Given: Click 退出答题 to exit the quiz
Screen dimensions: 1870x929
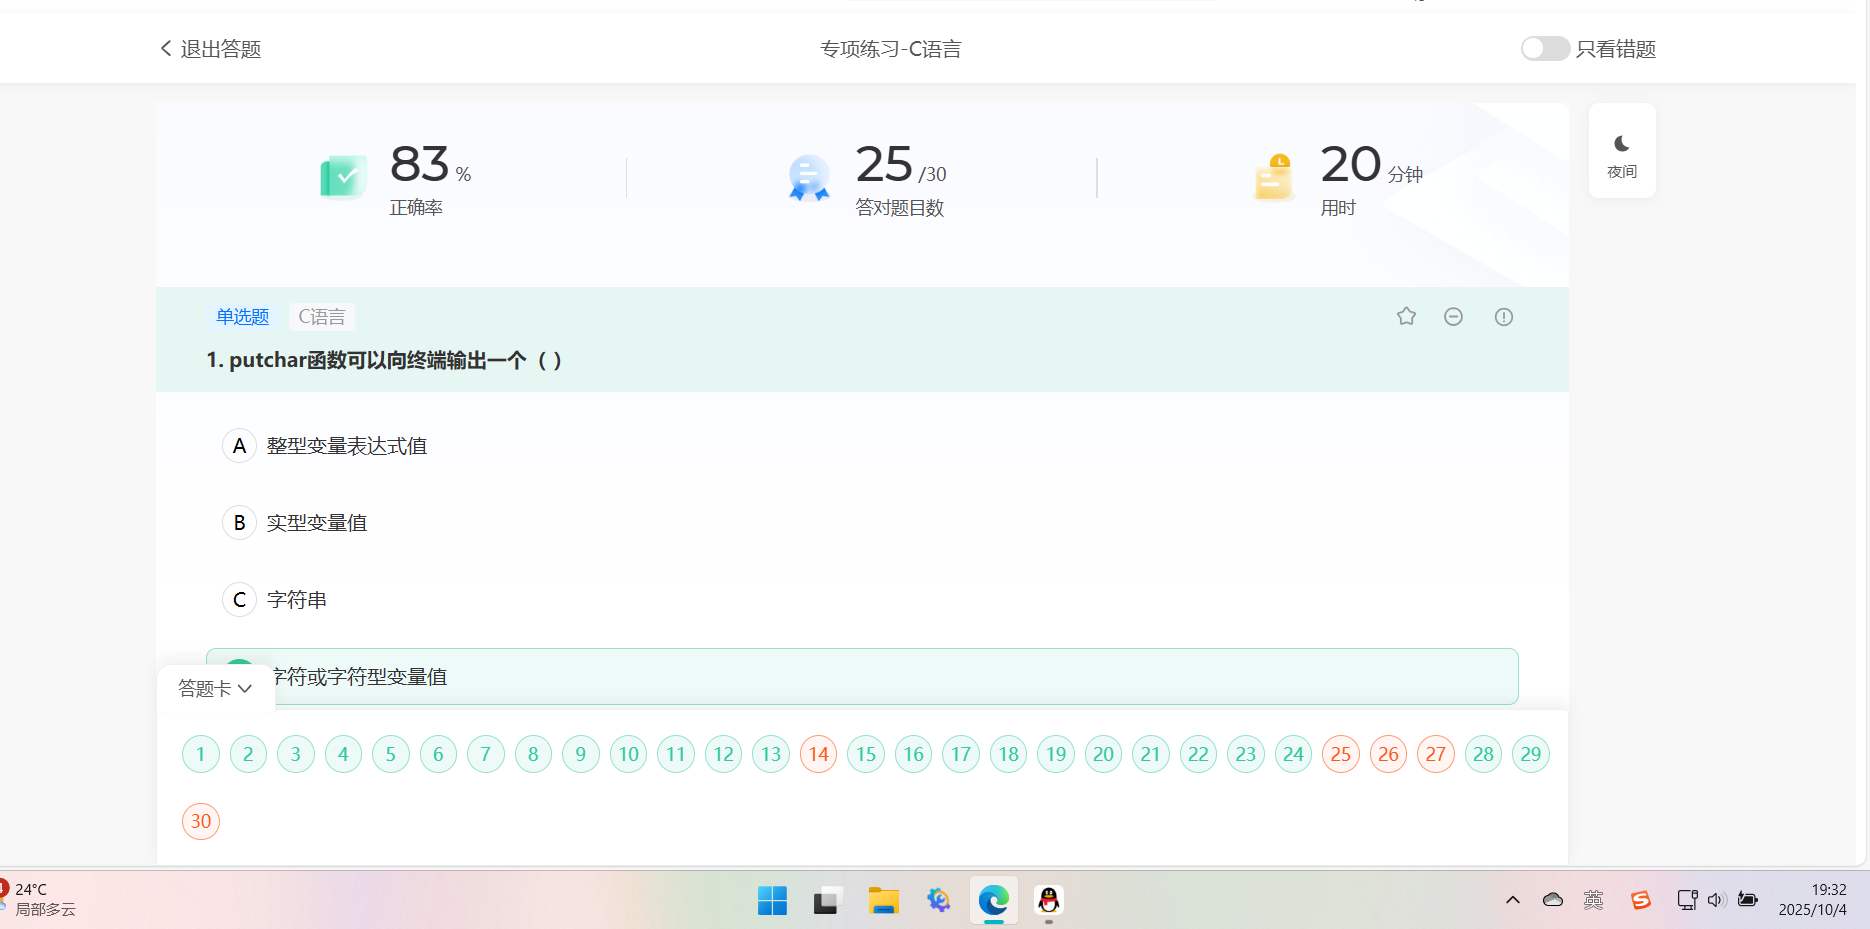Looking at the screenshot, I should click(x=209, y=48).
